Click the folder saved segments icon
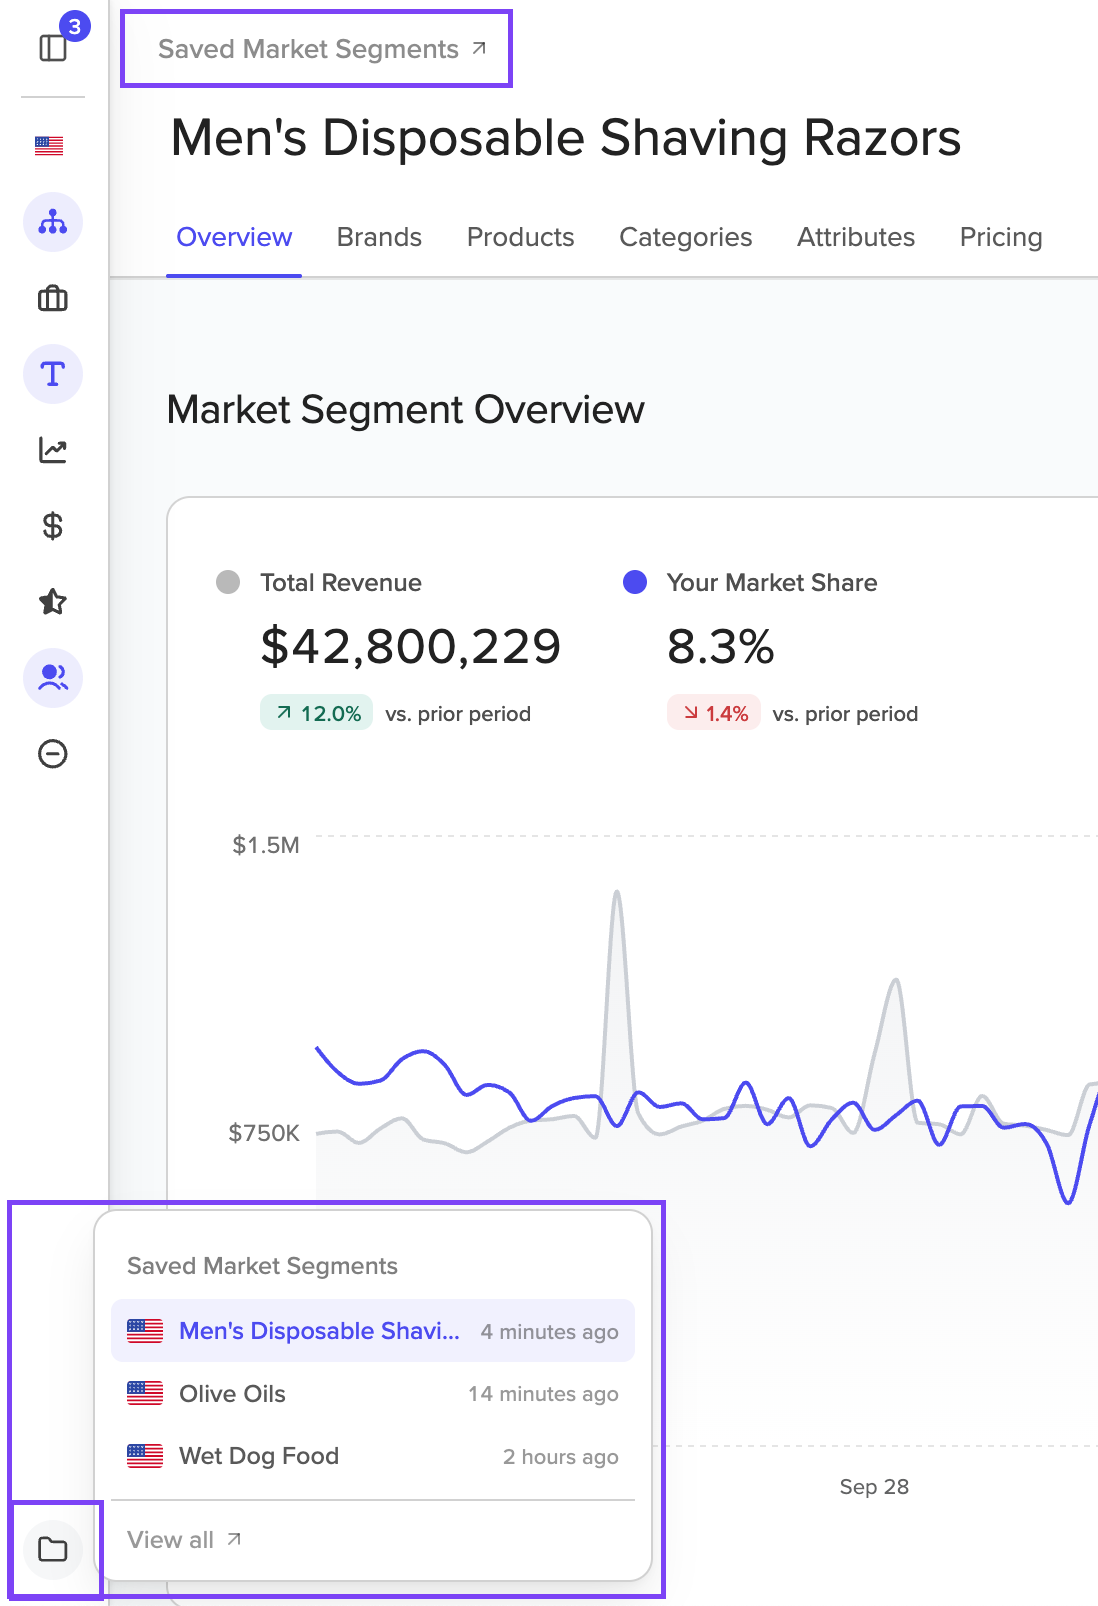This screenshot has width=1098, height=1606. point(53,1549)
